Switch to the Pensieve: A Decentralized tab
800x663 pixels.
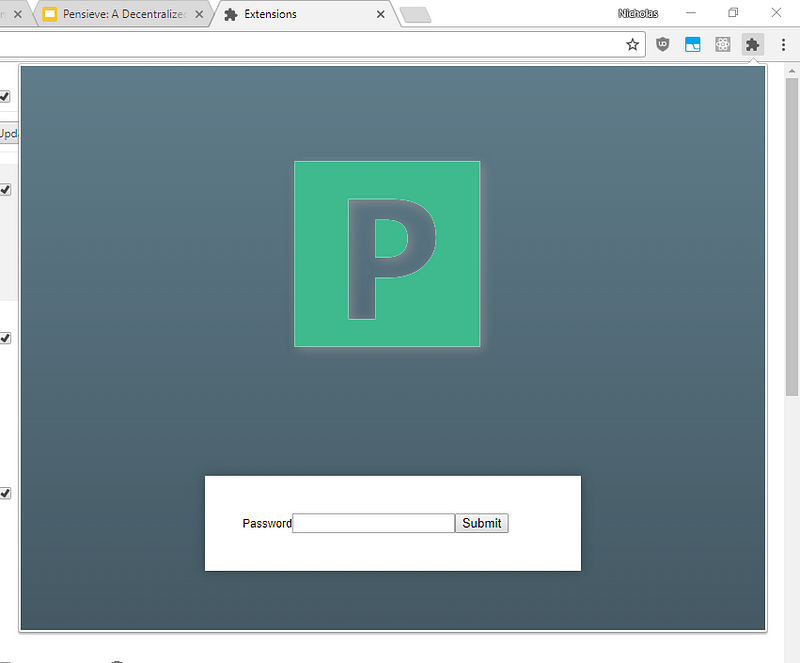click(x=122, y=14)
